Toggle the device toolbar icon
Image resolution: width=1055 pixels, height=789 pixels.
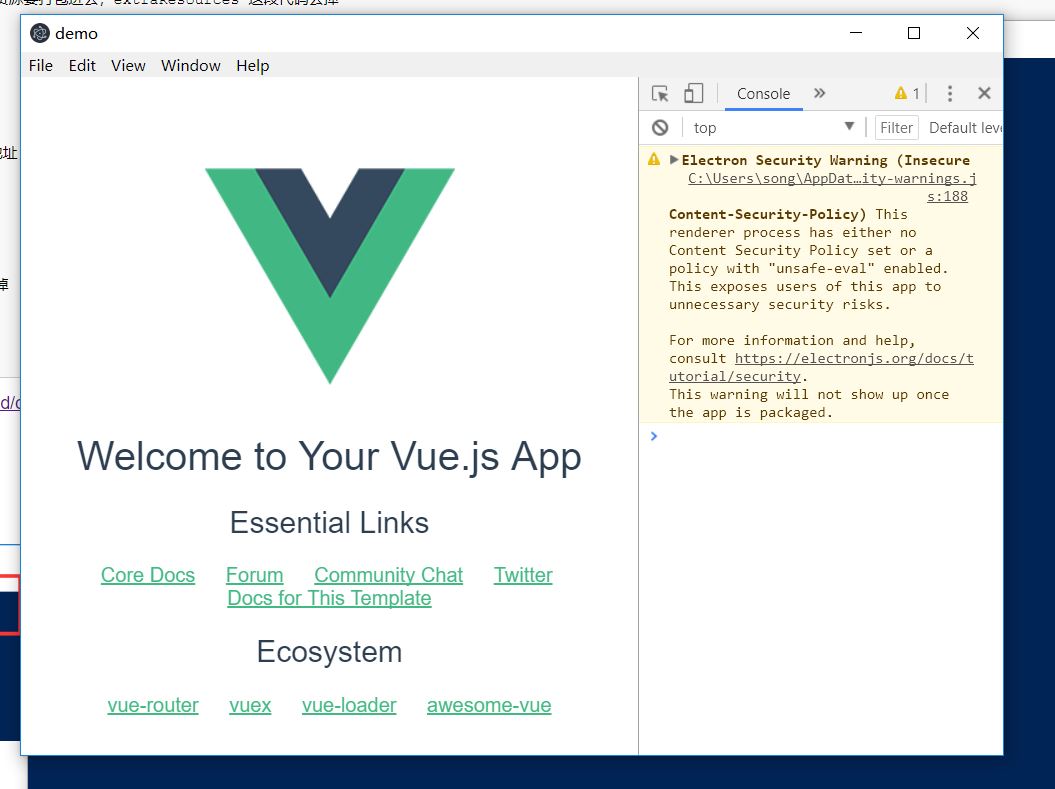693,93
